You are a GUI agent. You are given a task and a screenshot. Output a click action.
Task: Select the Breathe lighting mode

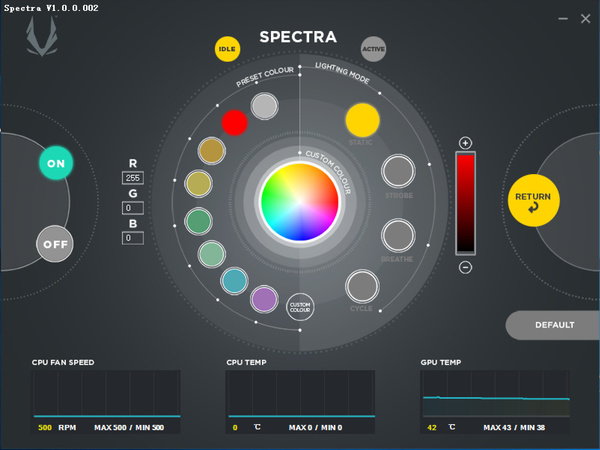pyautogui.click(x=398, y=235)
